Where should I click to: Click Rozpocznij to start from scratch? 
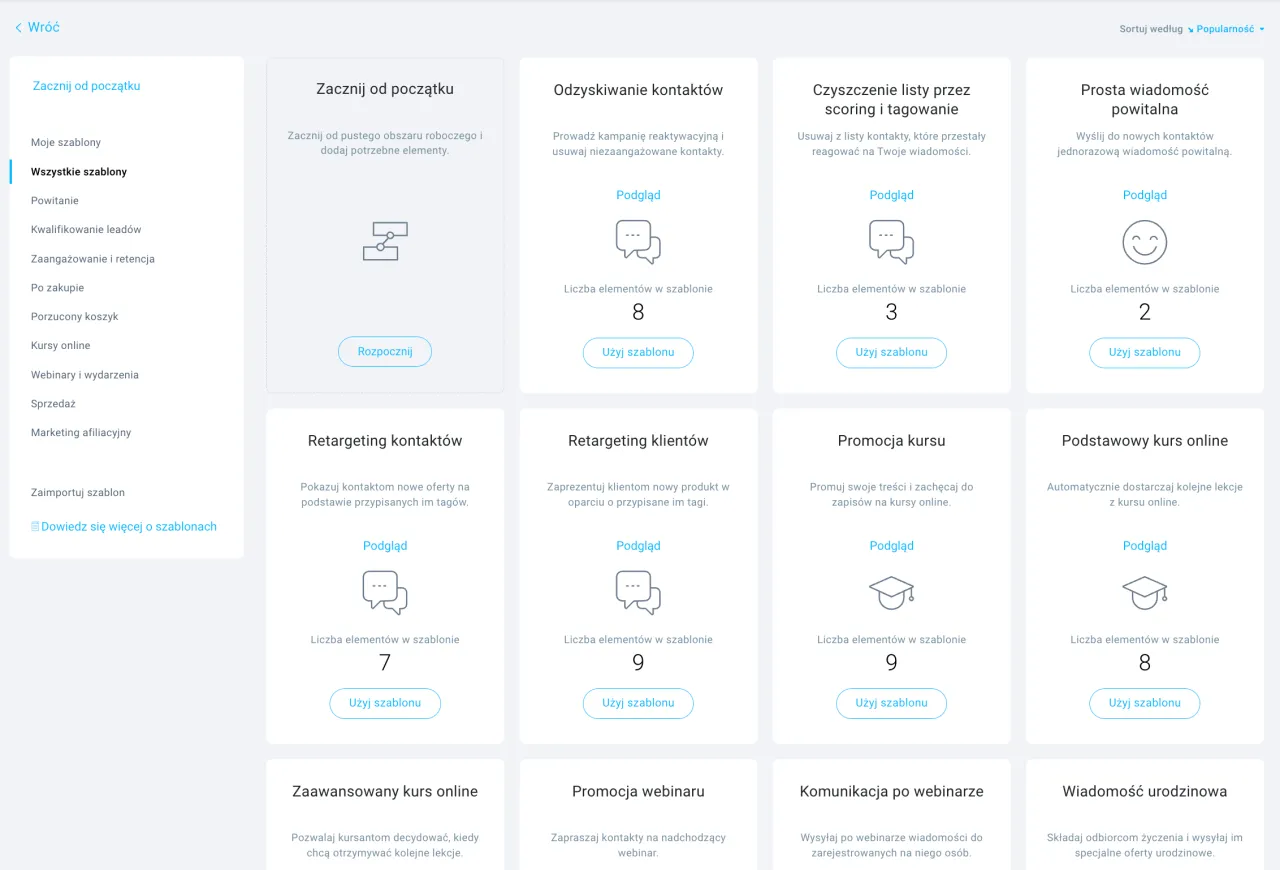(385, 351)
